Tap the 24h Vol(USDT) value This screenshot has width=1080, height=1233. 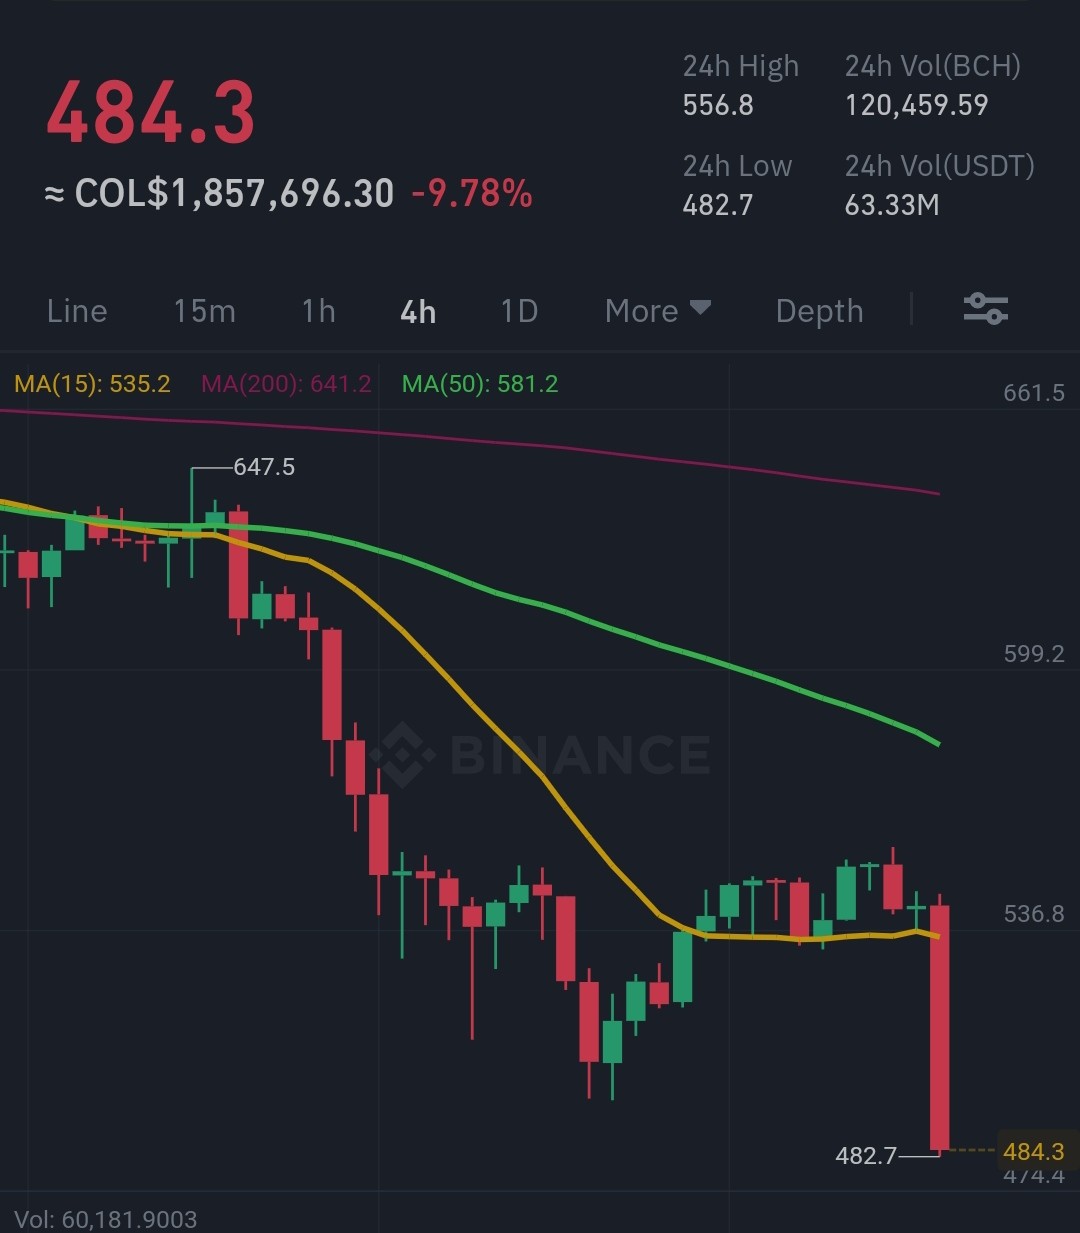[x=892, y=205]
